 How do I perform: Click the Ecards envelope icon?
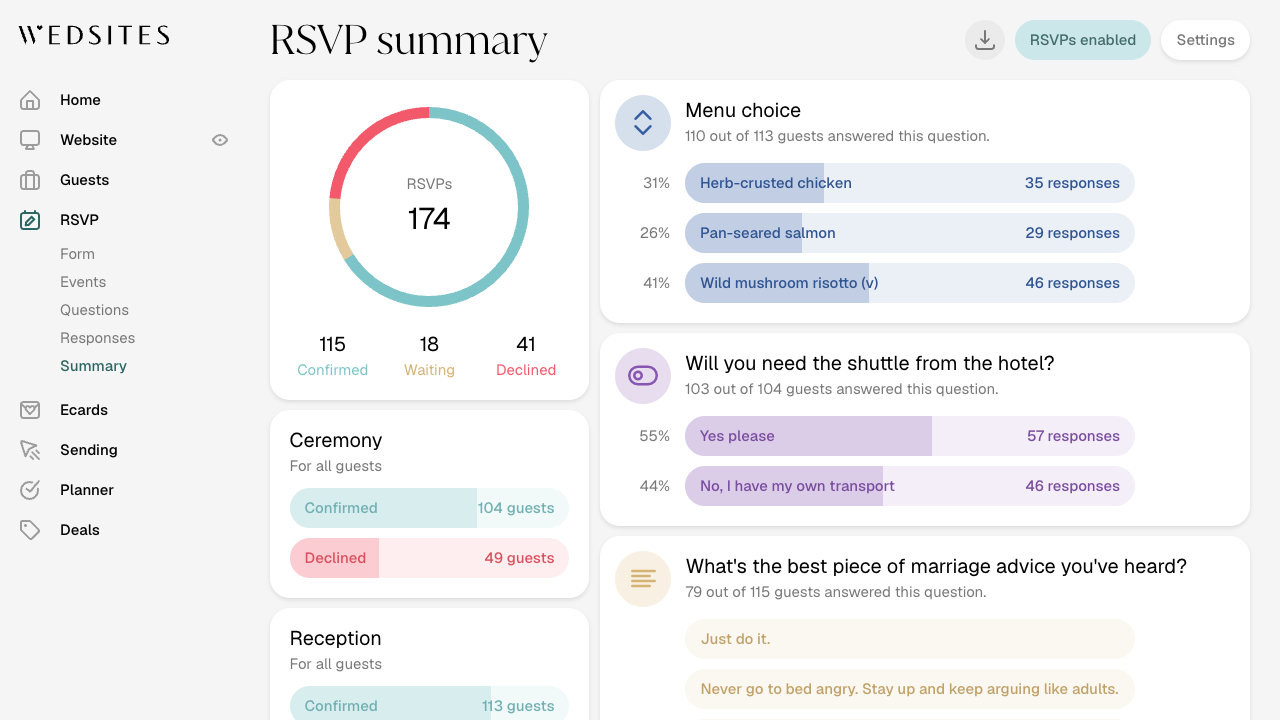pyautogui.click(x=30, y=410)
